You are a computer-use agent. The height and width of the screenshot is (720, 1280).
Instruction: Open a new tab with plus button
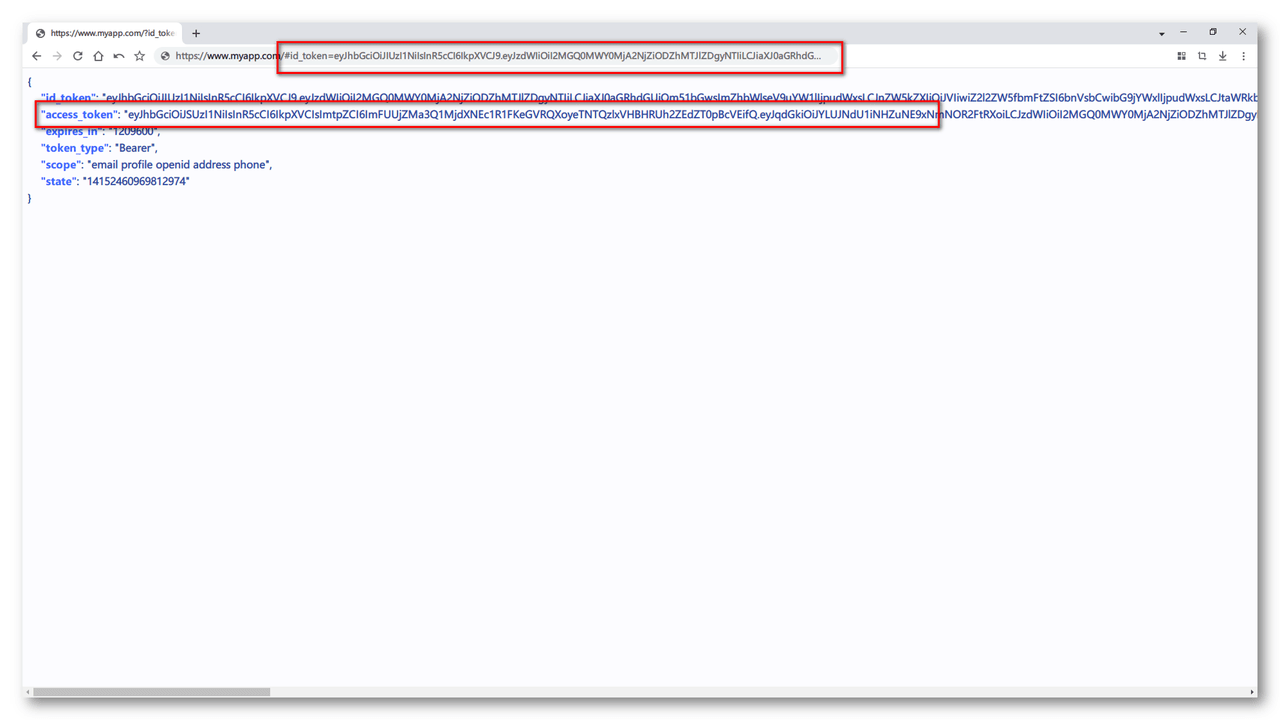point(196,33)
